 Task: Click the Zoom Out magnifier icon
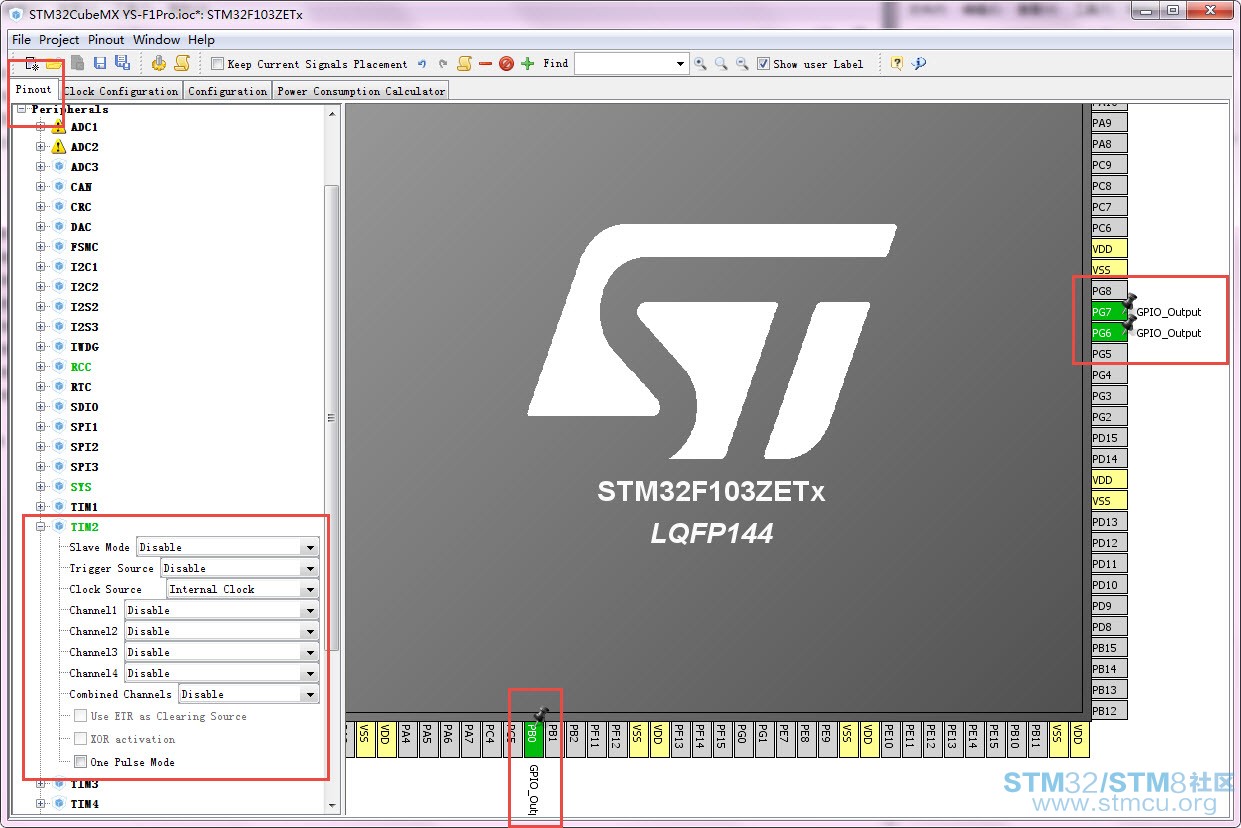point(742,64)
